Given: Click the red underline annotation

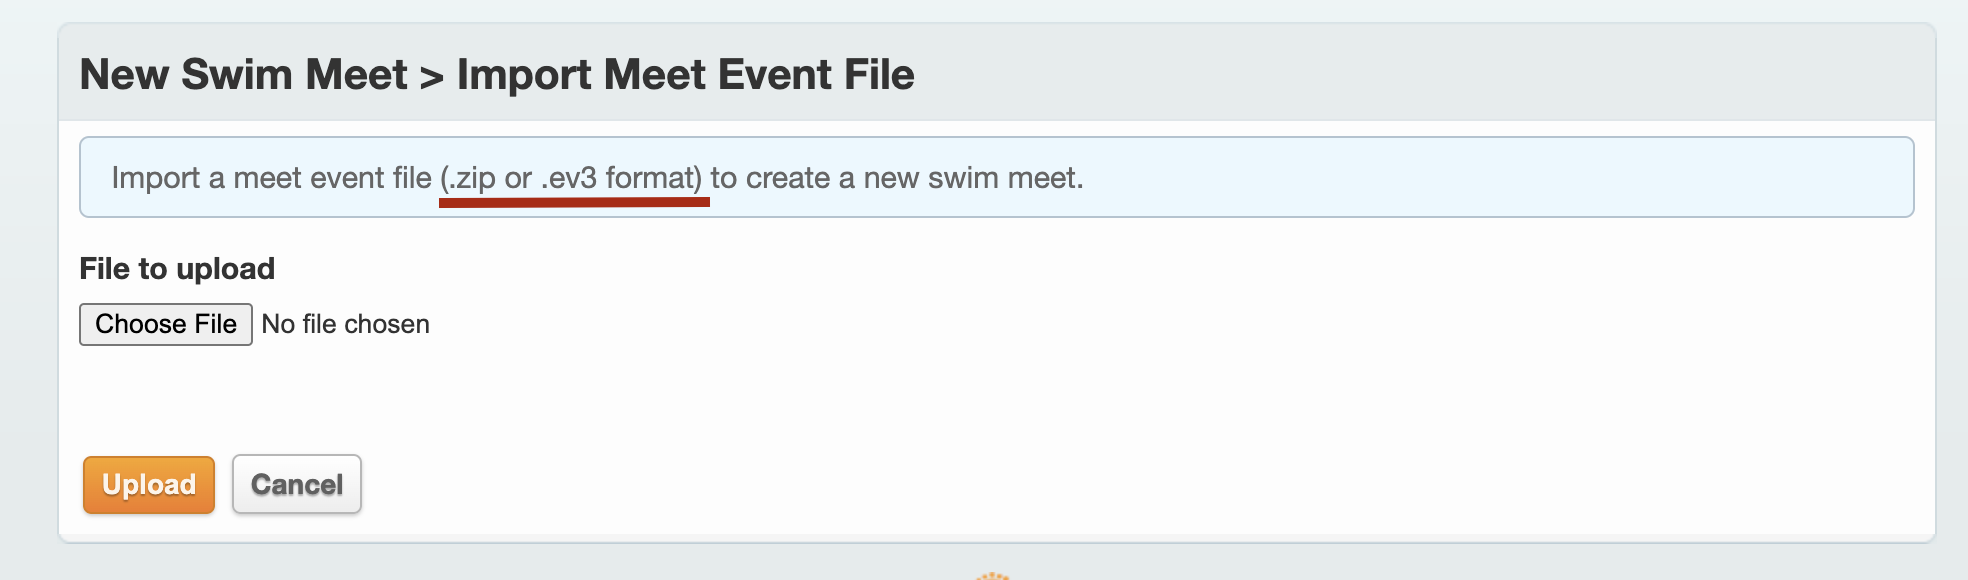Looking at the screenshot, I should click(574, 202).
